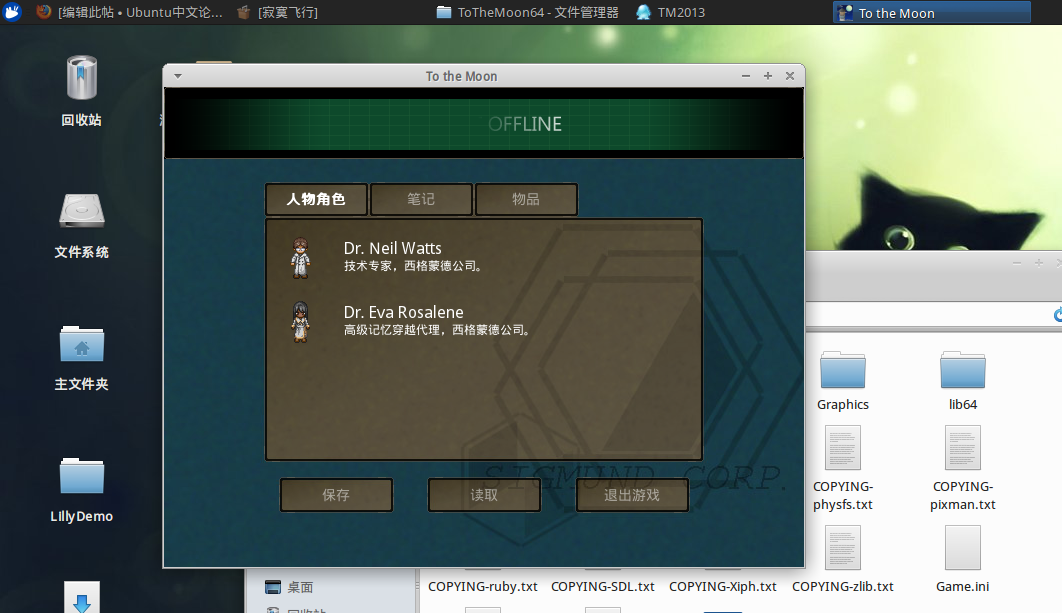Switch to the TM2013 taskbar window
This screenshot has width=1062, height=613.
pos(671,12)
